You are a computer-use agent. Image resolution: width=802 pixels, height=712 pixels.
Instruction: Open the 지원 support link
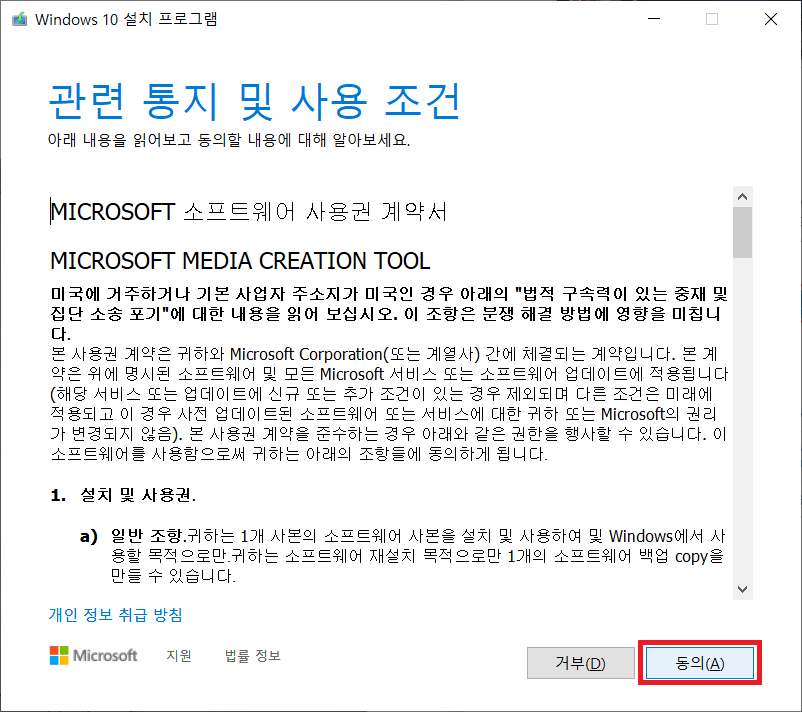coord(179,655)
